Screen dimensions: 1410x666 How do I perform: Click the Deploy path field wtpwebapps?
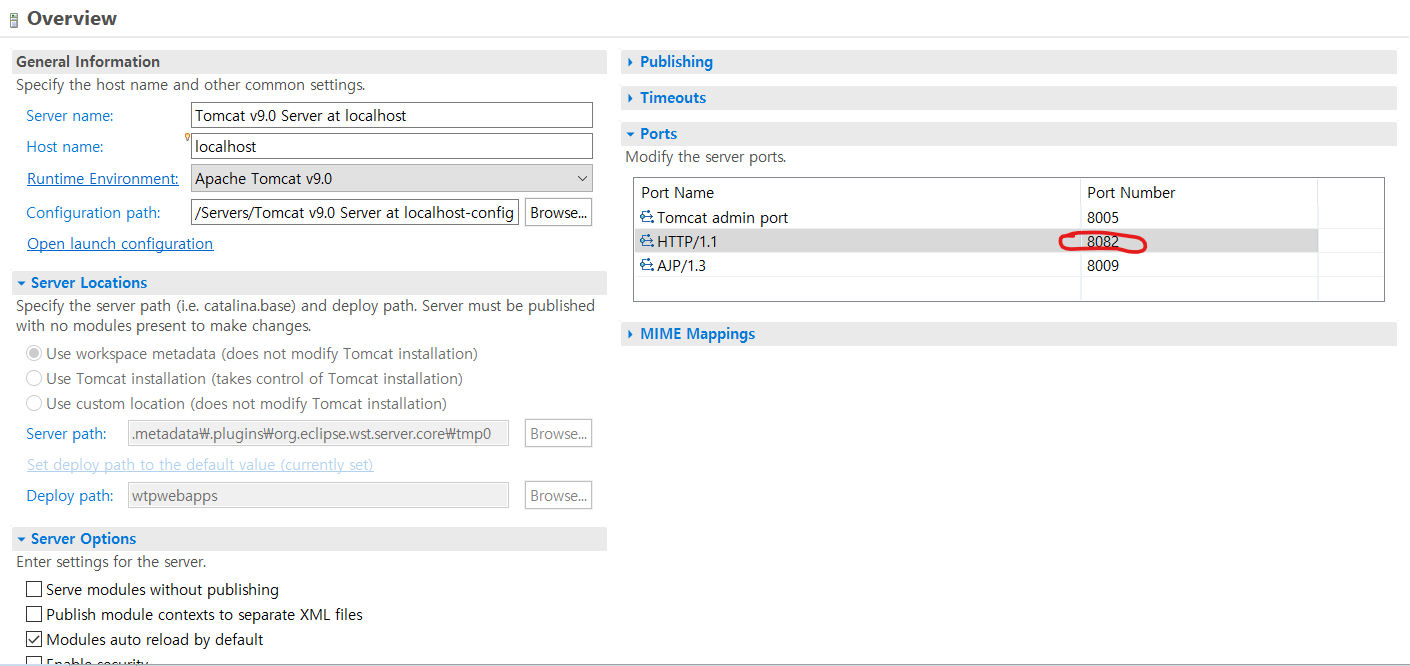(319, 495)
